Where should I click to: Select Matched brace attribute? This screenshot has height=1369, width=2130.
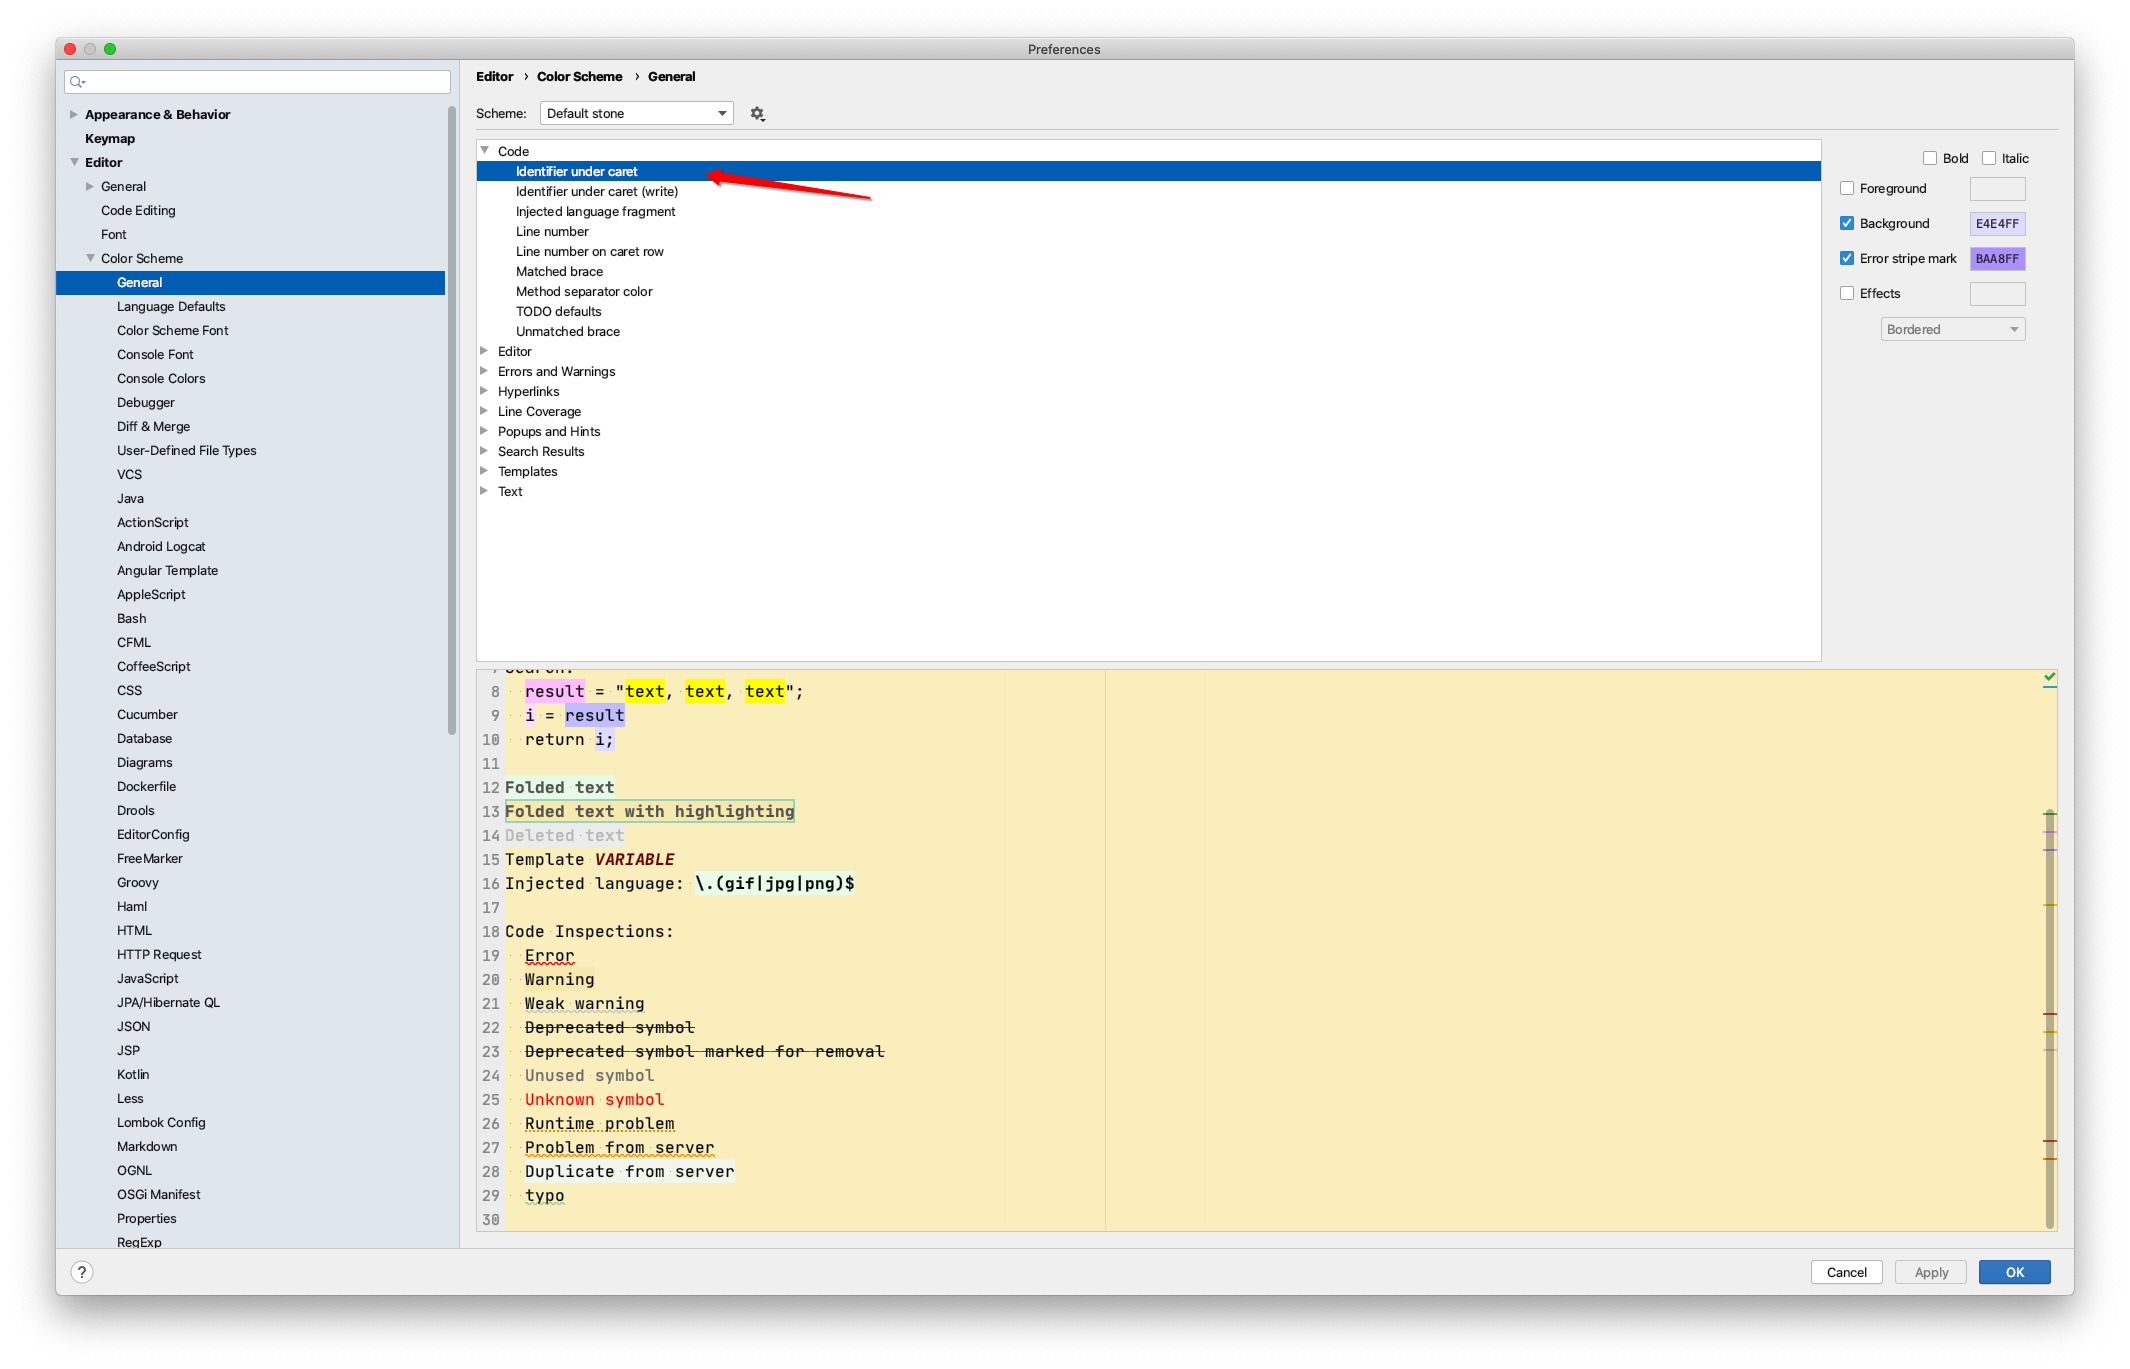(559, 271)
